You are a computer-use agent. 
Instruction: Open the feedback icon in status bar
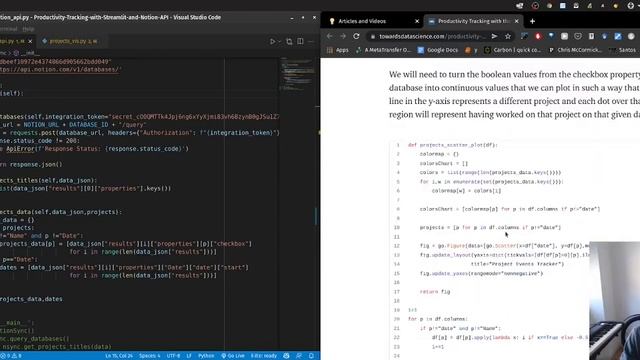pyautogui.click(x=299, y=356)
